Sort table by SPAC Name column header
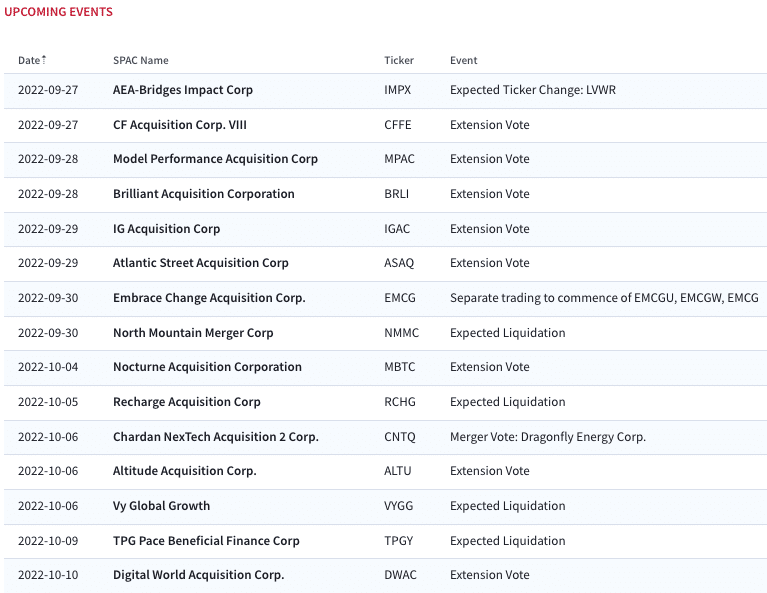767x593 pixels. tap(141, 60)
